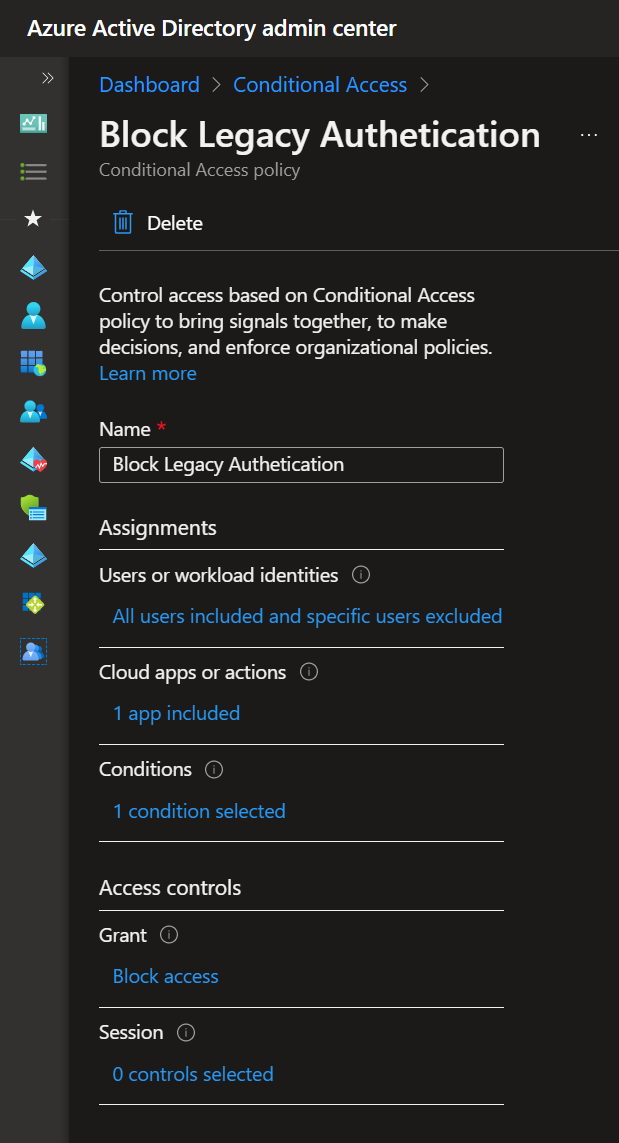Click the Session label
This screenshot has width=619, height=1143.
tap(131, 1032)
